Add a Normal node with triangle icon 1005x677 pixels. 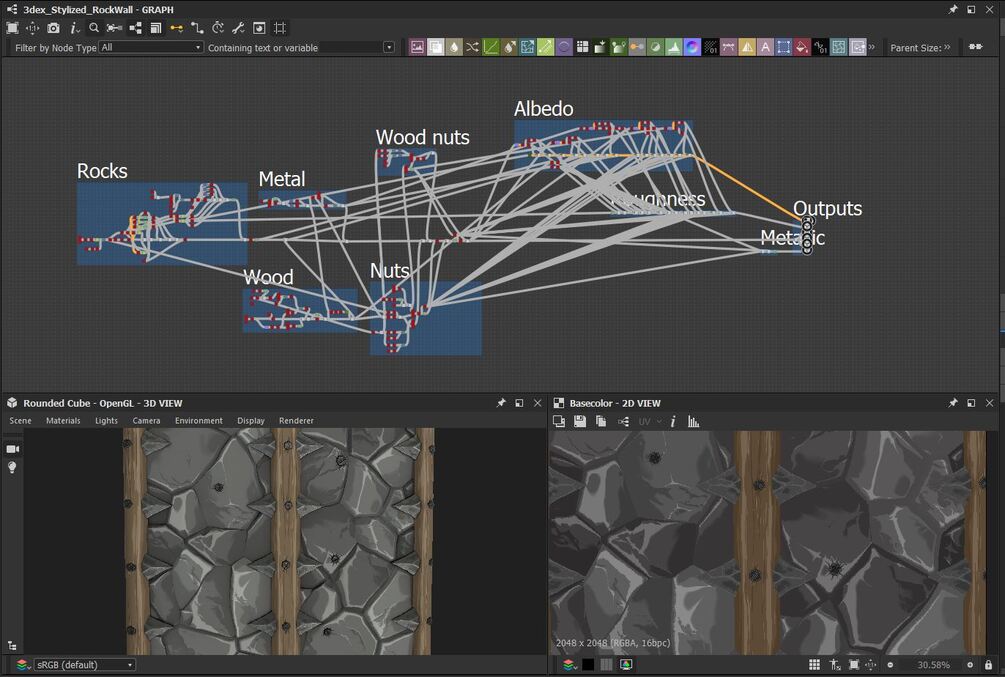click(x=747, y=47)
